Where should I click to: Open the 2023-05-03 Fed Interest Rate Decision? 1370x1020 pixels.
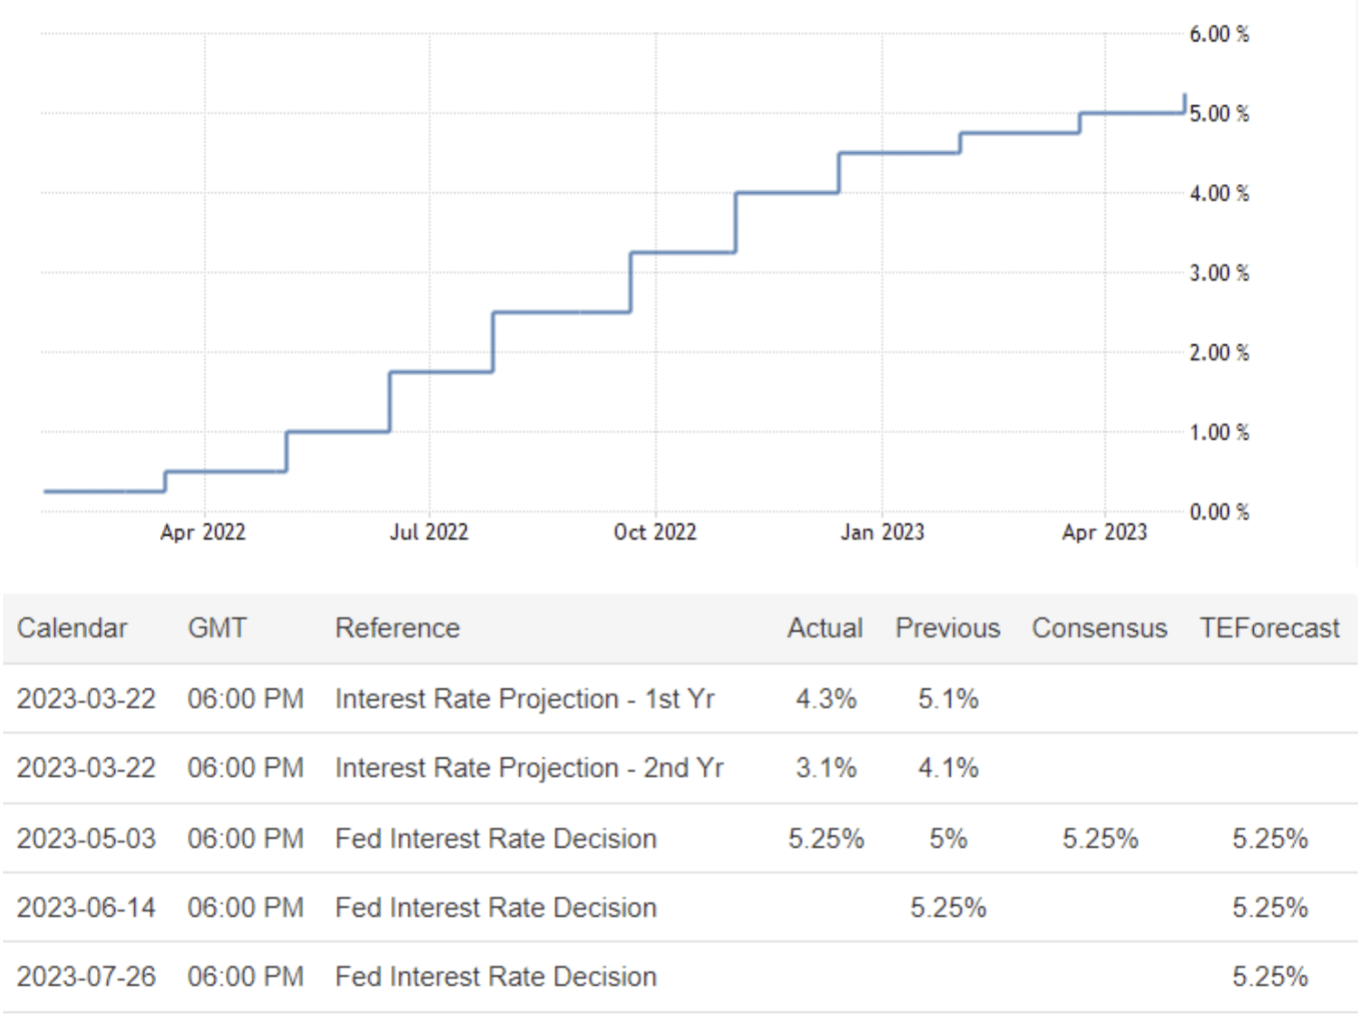pyautogui.click(x=495, y=838)
